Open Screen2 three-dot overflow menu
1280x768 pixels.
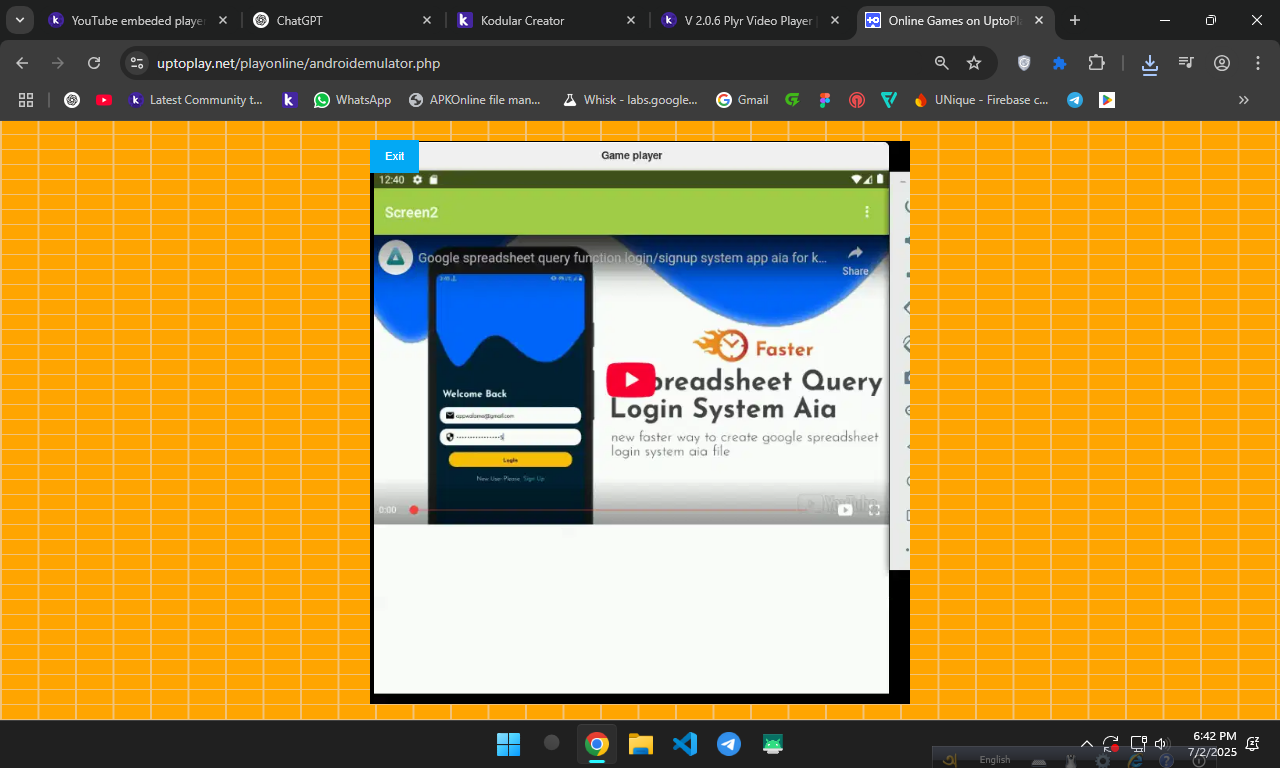pos(867,212)
